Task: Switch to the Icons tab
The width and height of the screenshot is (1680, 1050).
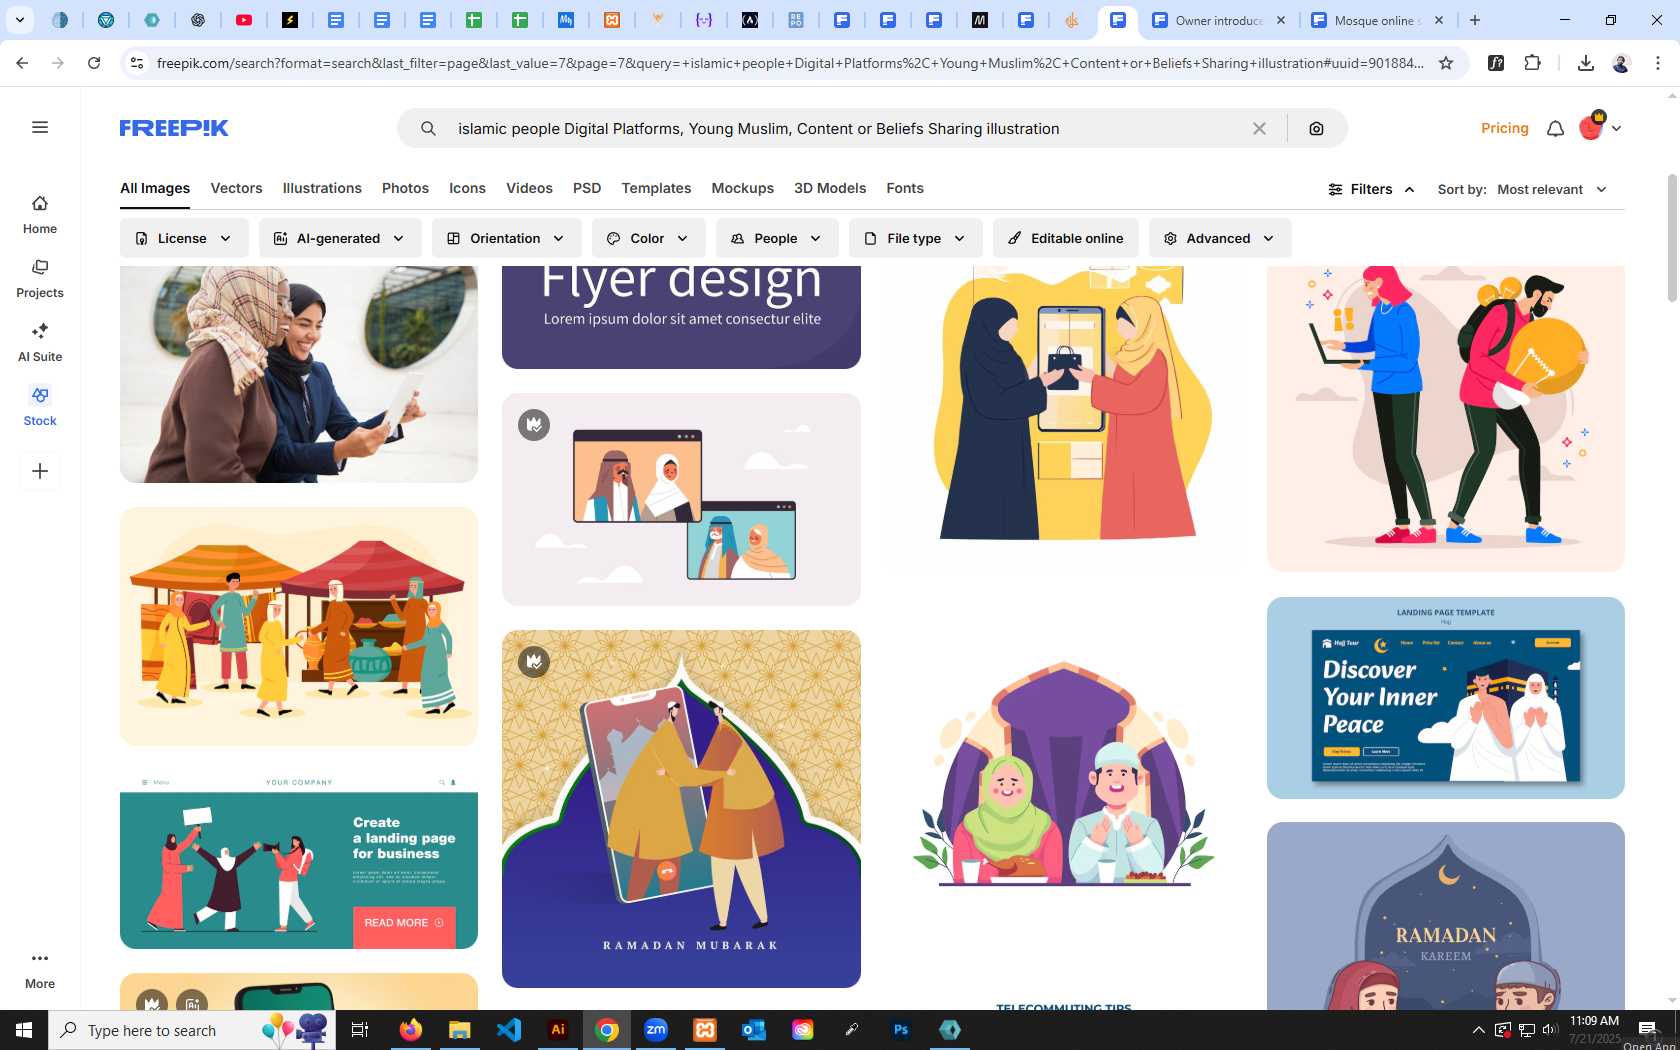Action: [x=467, y=188]
